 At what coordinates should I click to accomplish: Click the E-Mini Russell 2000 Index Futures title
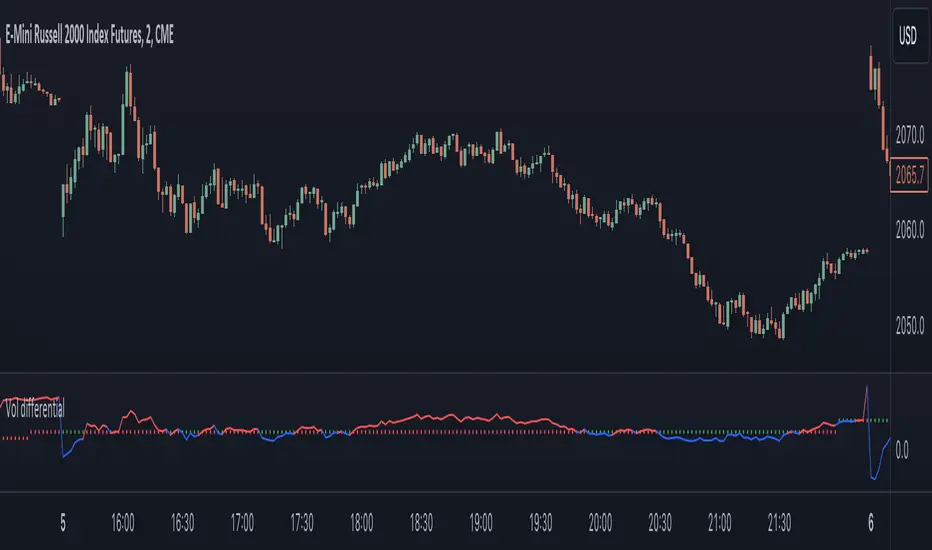pyautogui.click(x=90, y=35)
